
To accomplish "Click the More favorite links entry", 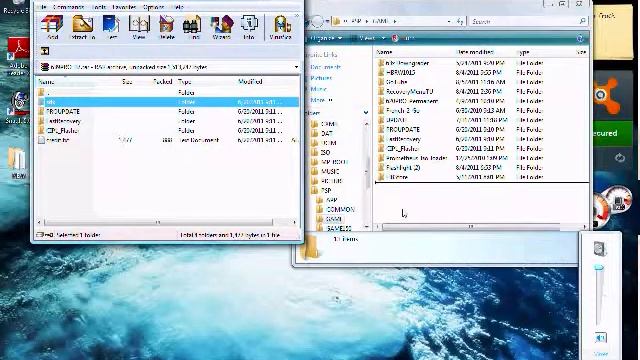I will [321, 100].
